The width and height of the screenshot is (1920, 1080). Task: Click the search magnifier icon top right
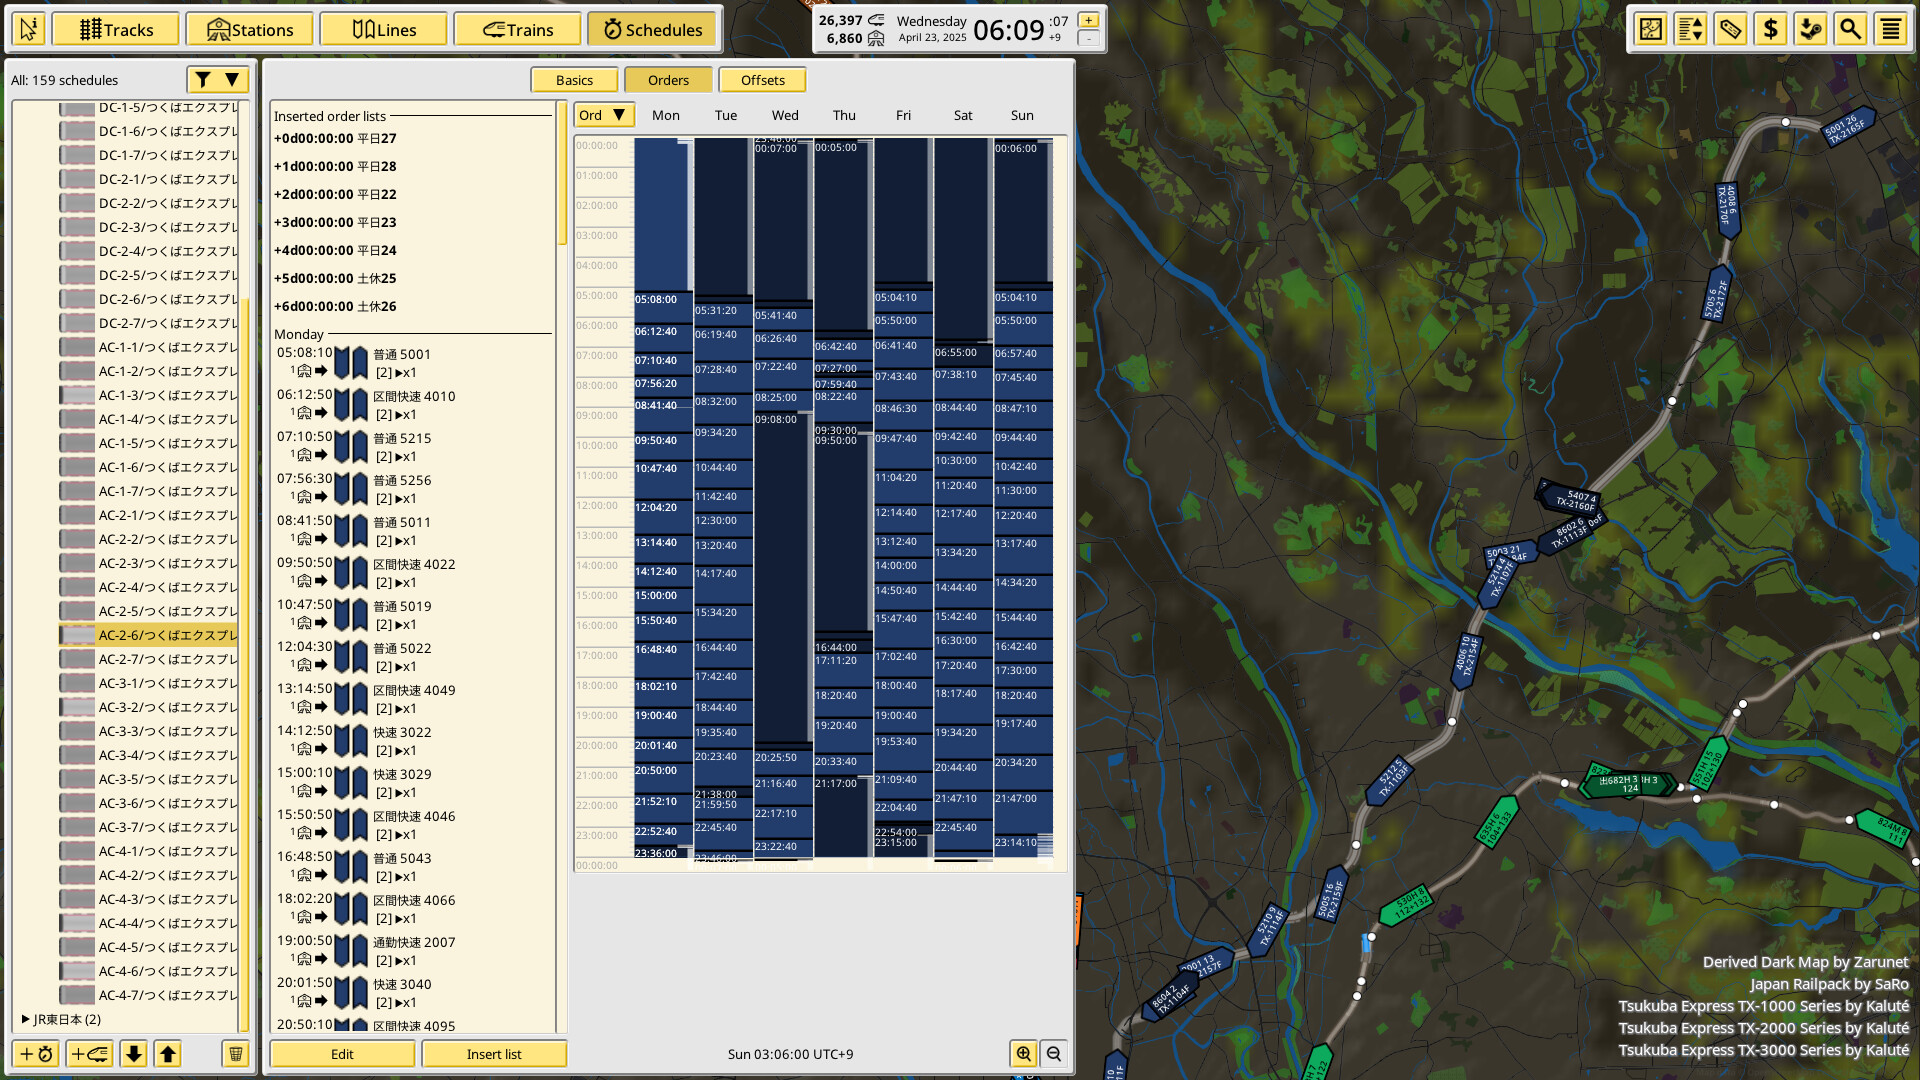1851,29
